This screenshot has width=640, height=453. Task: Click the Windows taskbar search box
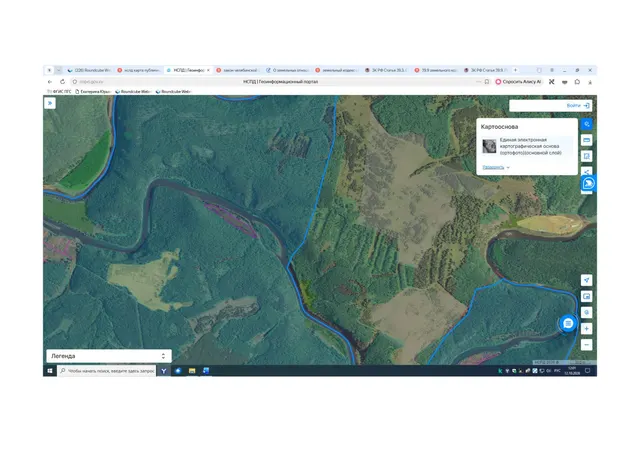107,371
